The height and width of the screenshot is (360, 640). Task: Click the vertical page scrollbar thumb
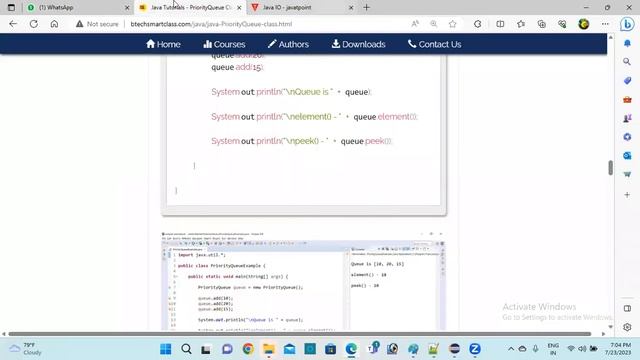coord(610,167)
